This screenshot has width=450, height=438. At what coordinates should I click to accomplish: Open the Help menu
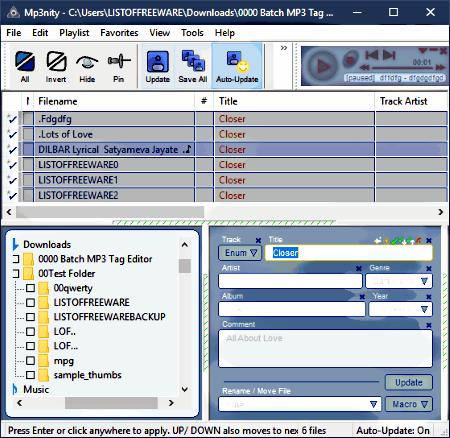click(x=225, y=33)
